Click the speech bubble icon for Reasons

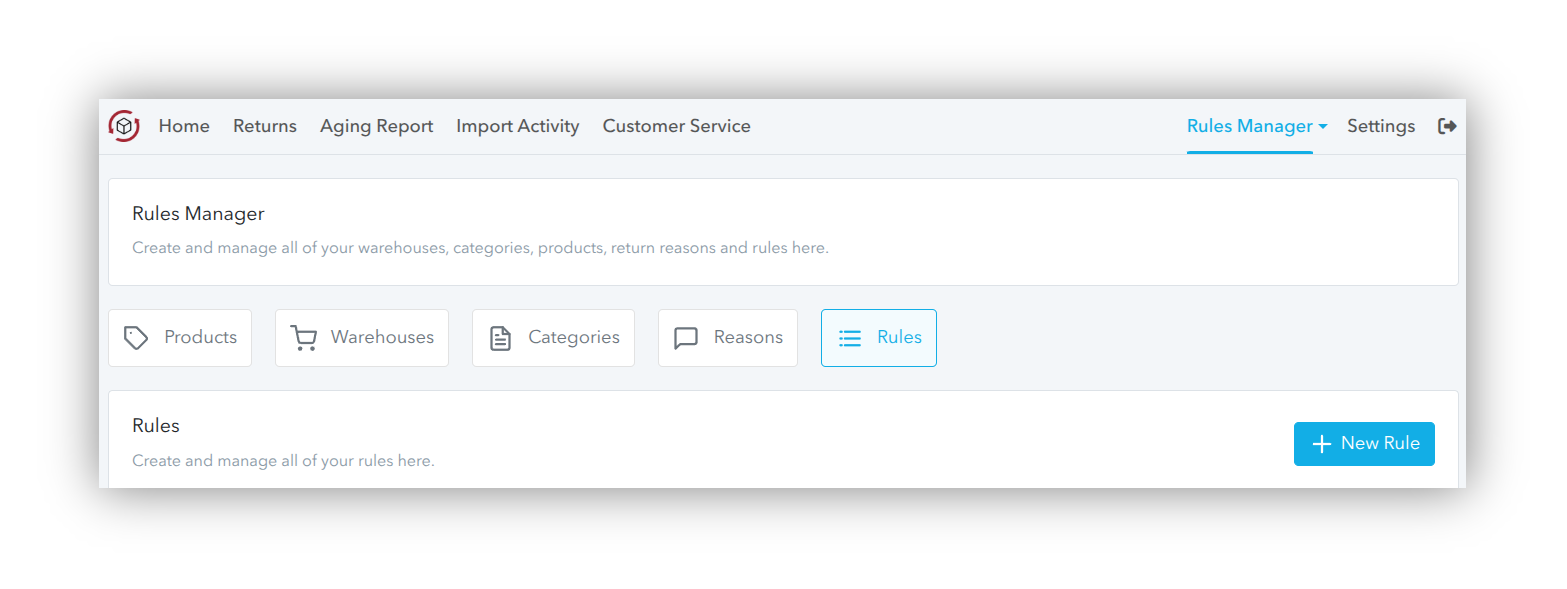pos(686,338)
